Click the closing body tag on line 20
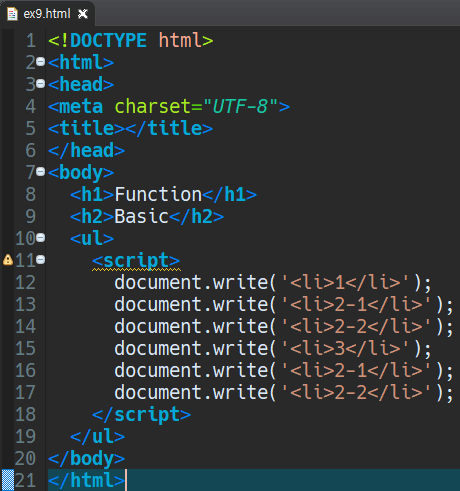The image size is (460, 491). tap(87, 459)
